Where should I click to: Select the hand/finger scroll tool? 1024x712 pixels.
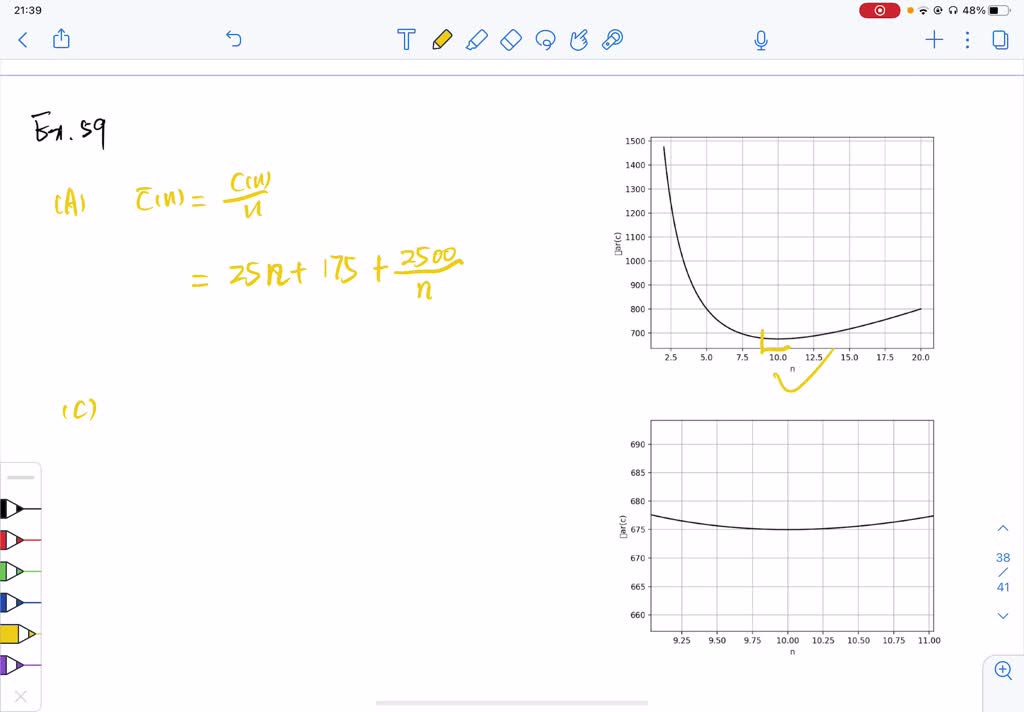(579, 40)
